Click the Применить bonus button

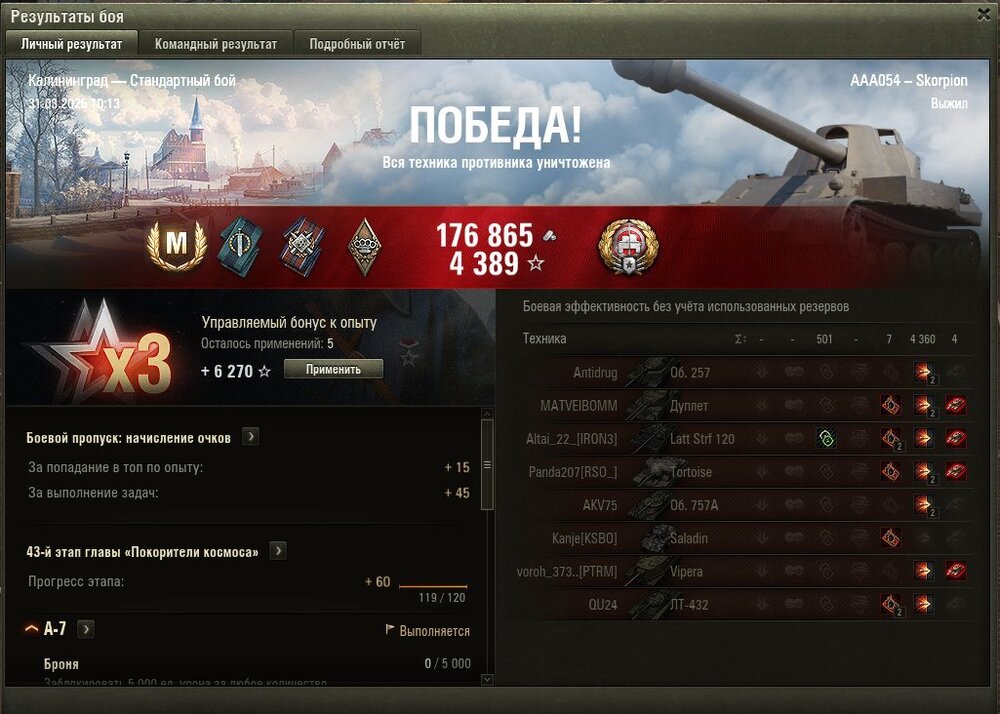click(x=334, y=369)
